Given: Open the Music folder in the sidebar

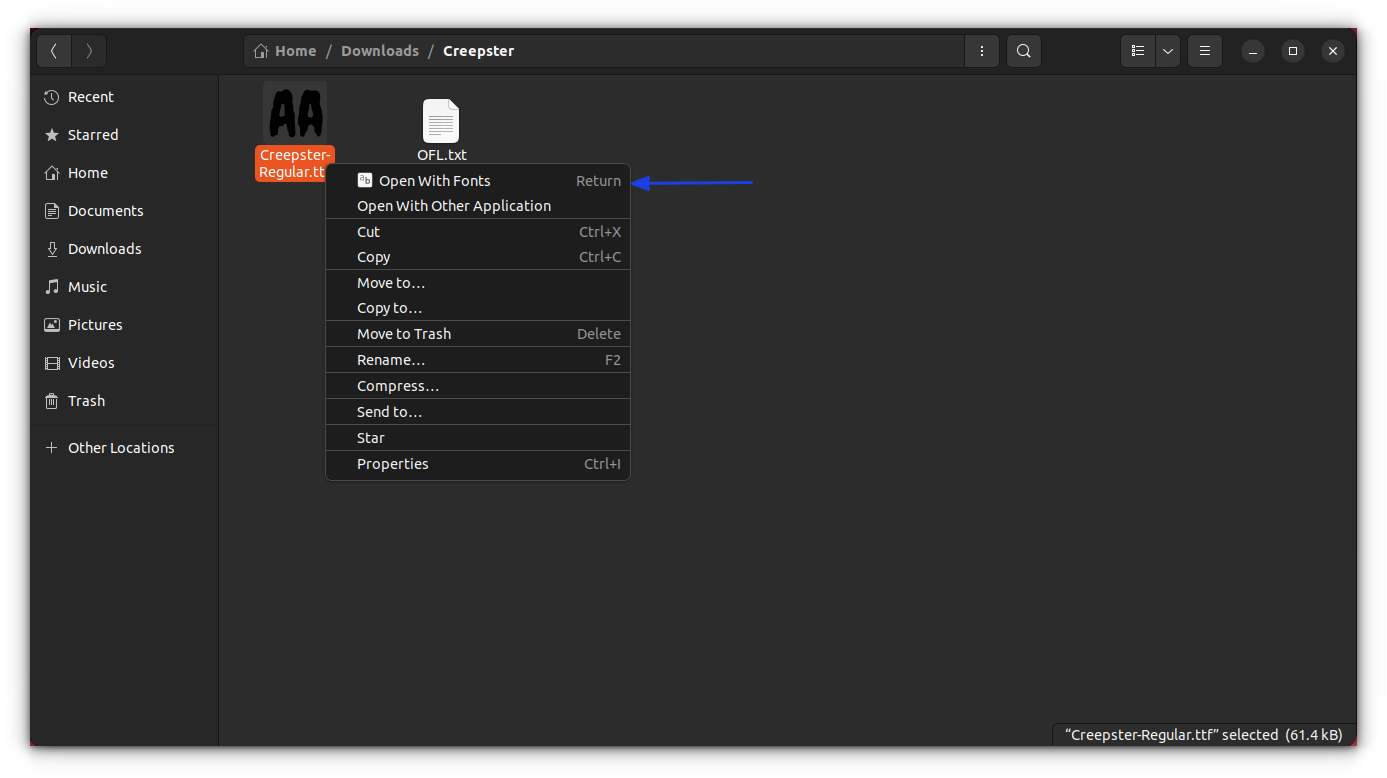Looking at the screenshot, I should click(x=86, y=286).
